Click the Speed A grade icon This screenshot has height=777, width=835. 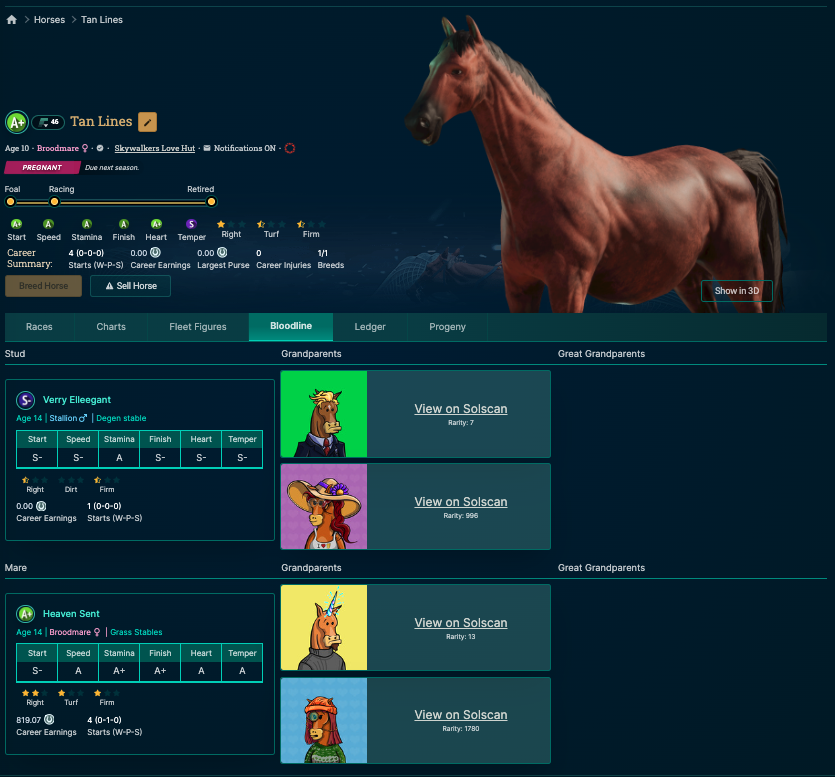point(48,224)
